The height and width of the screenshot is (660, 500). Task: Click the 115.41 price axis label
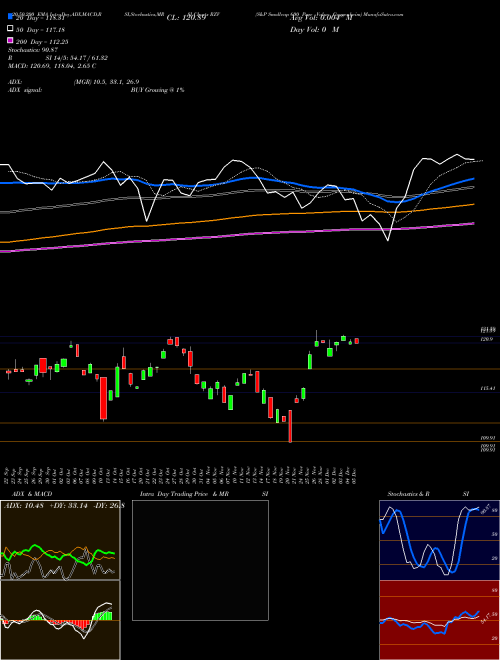tap(487, 389)
